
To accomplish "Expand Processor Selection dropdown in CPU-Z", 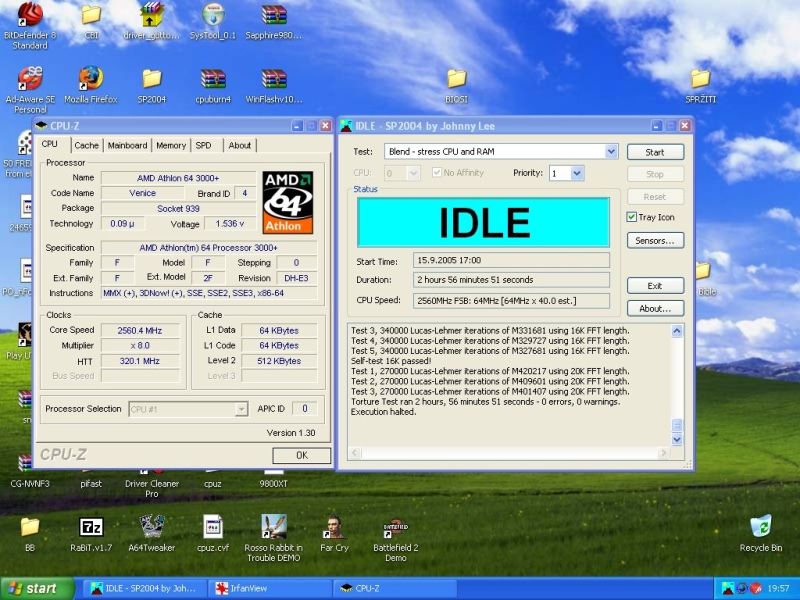I will pos(241,409).
